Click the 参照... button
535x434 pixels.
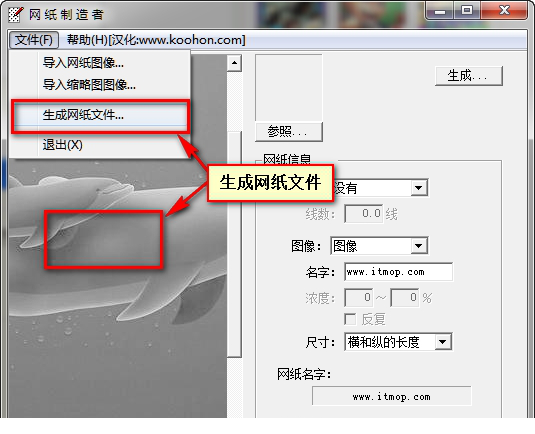(x=289, y=132)
